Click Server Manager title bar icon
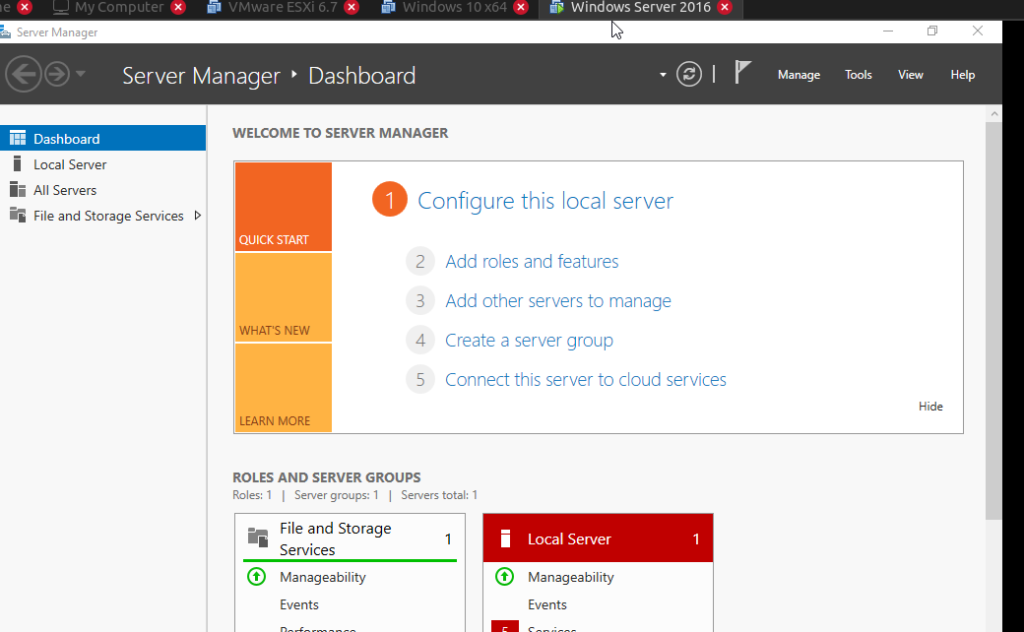 point(5,31)
